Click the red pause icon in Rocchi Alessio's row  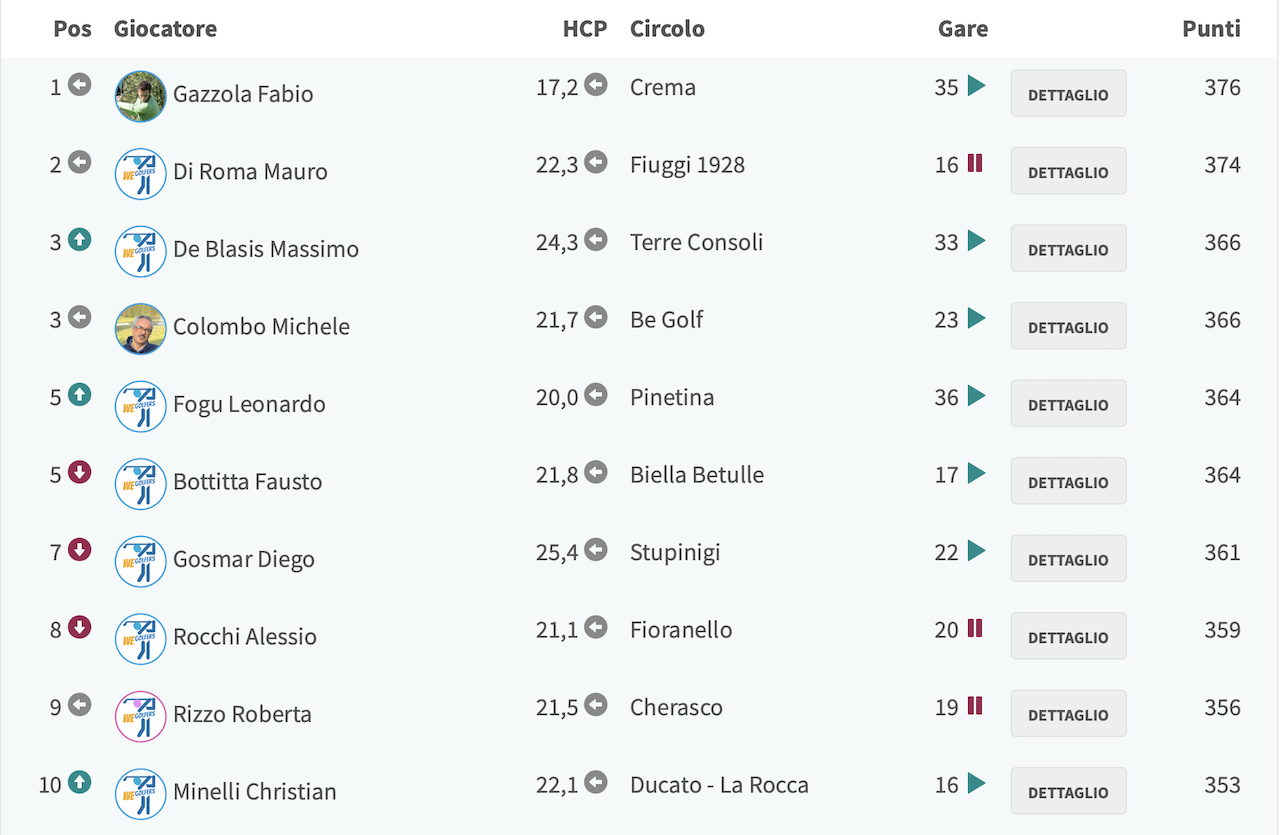pos(975,628)
